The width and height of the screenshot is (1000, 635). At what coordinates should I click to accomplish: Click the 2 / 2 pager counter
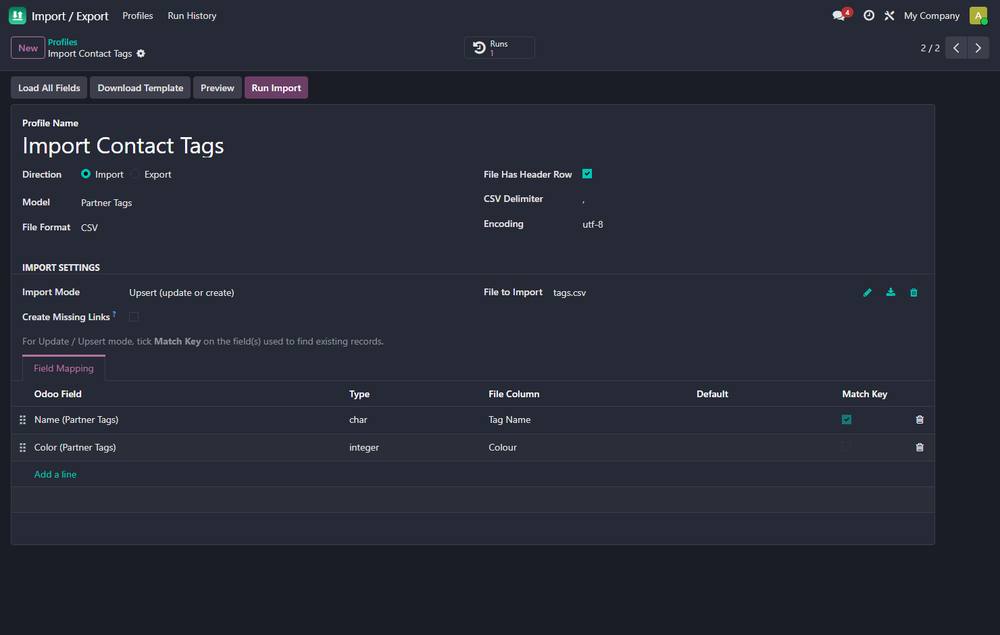(x=930, y=48)
